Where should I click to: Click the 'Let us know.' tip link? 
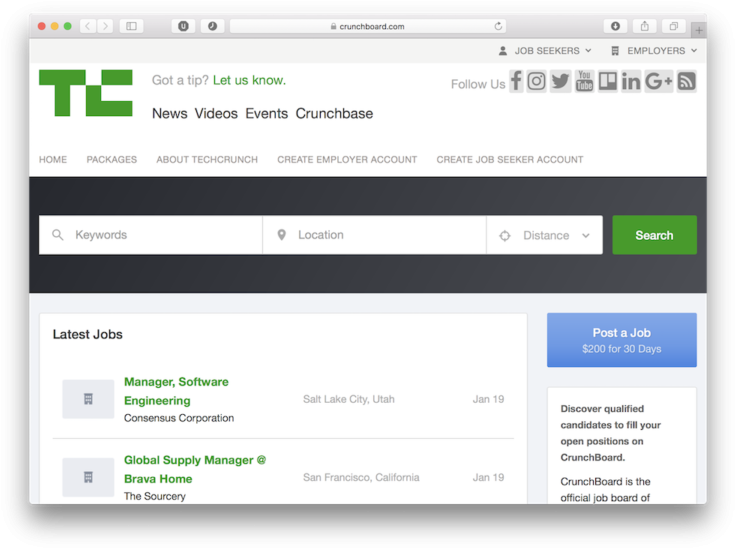[x=249, y=80]
